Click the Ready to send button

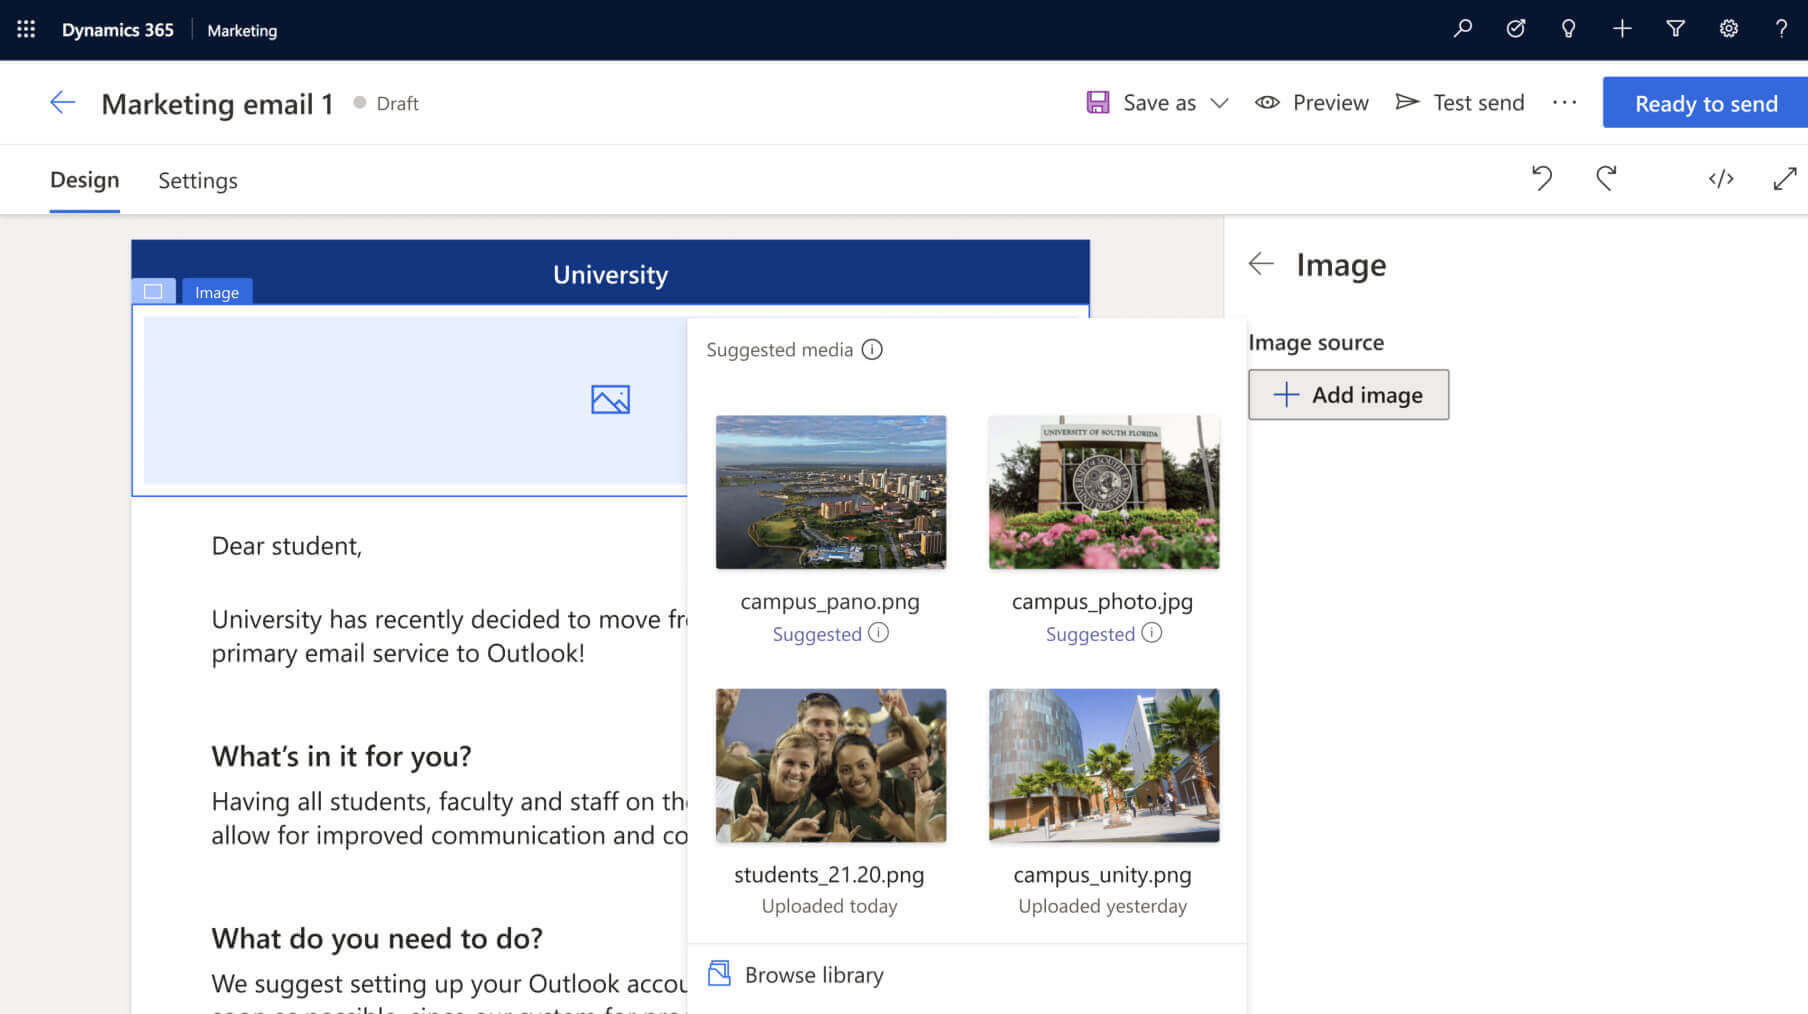point(1705,103)
